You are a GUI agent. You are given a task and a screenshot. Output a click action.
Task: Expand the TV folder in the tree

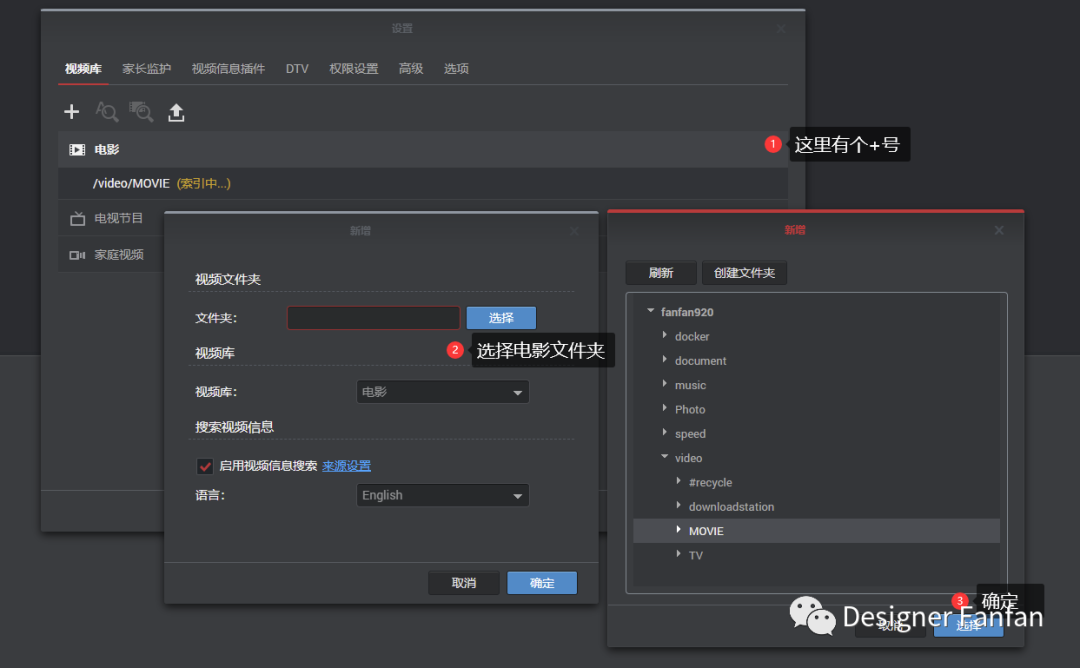679,555
